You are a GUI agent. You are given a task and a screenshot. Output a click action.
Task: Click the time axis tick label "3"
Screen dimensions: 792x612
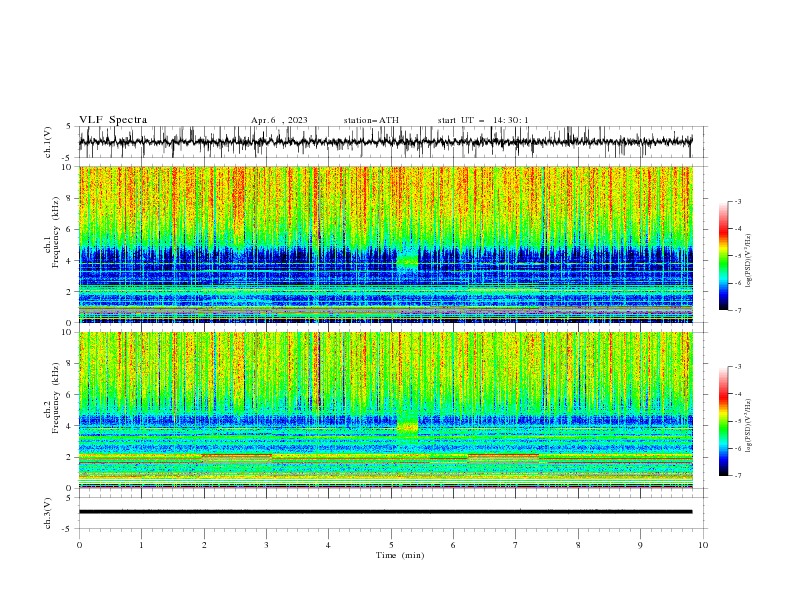coord(266,545)
